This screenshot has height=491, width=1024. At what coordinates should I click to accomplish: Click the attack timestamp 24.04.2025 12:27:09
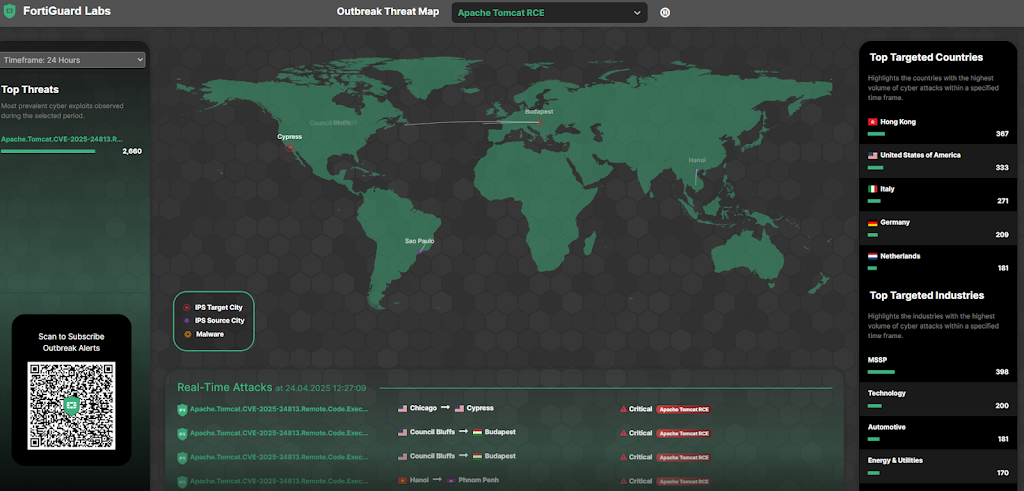pyautogui.click(x=321, y=388)
